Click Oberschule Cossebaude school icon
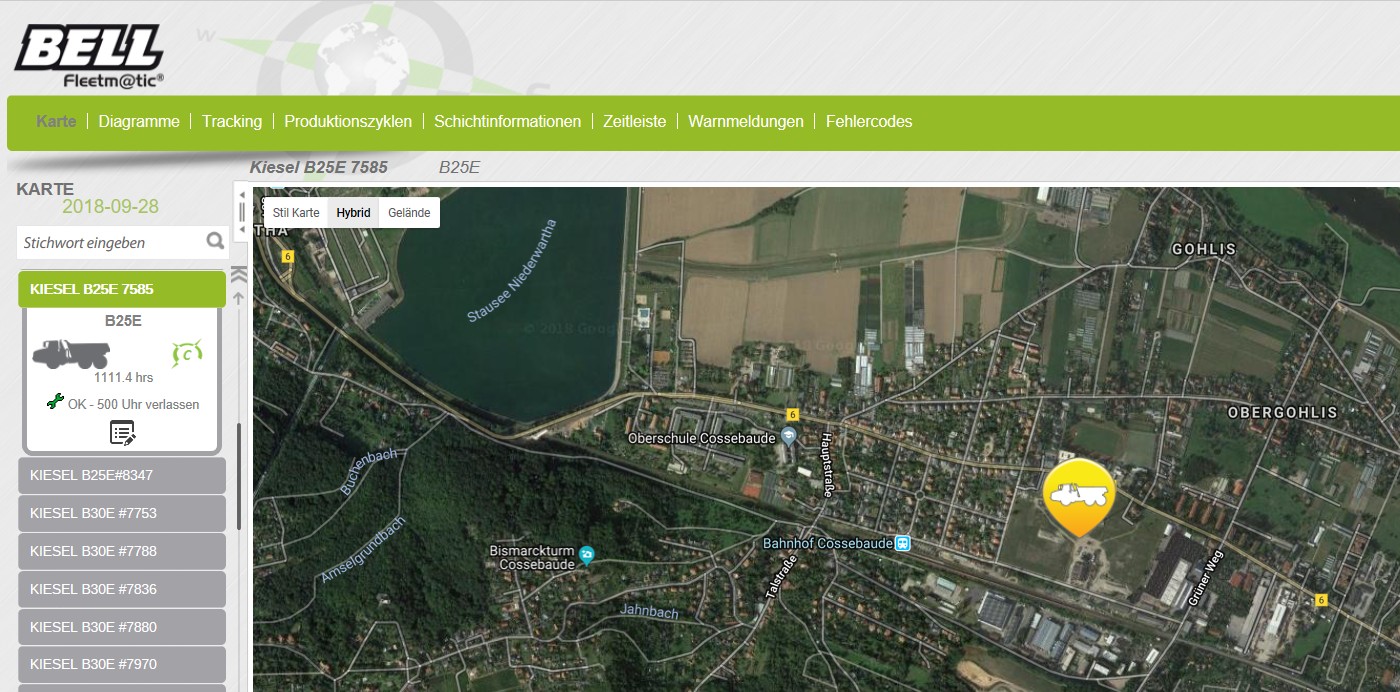Screen dimensions: 1400x692 point(789,437)
